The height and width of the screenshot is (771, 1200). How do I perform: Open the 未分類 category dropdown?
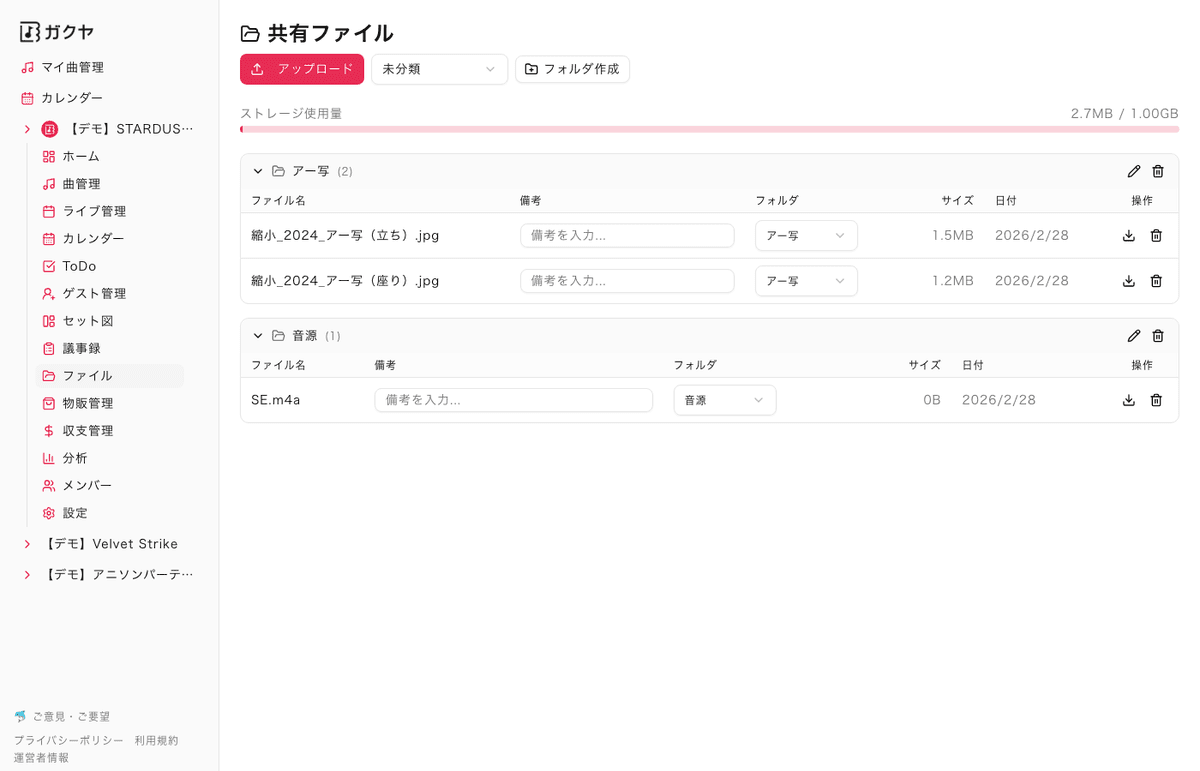pos(439,69)
